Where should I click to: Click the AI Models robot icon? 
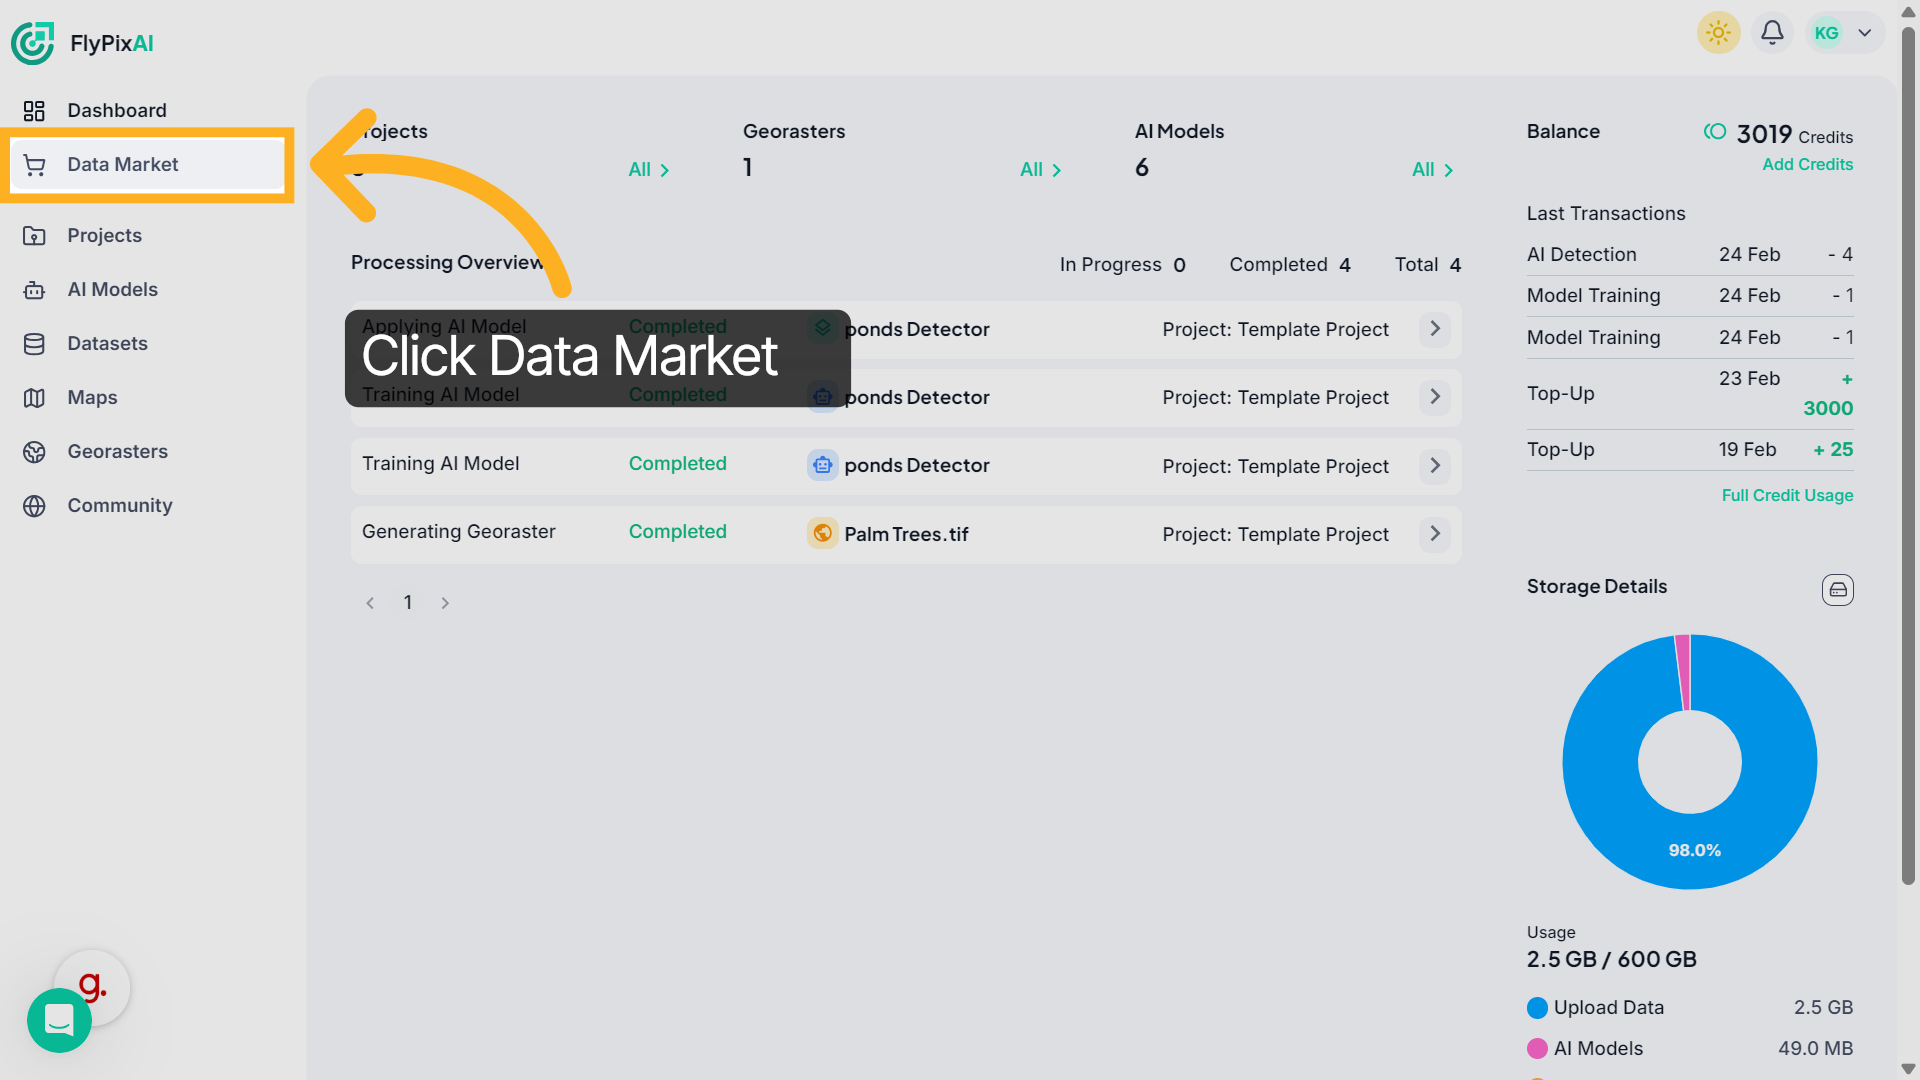34,290
